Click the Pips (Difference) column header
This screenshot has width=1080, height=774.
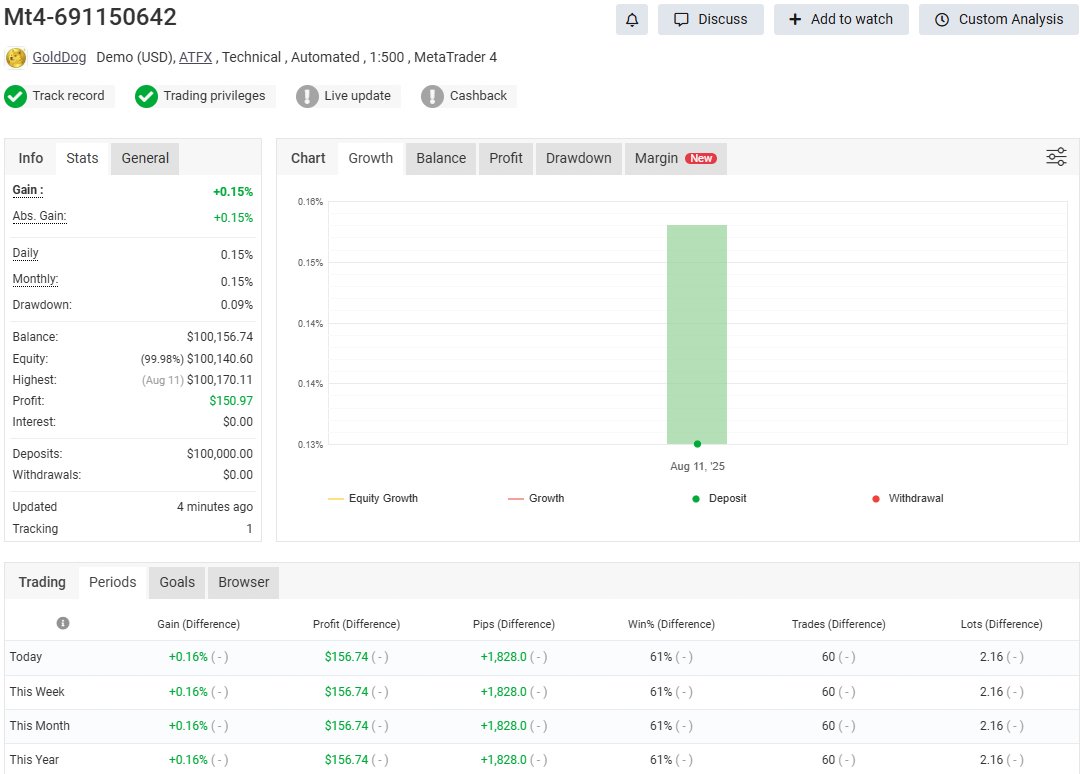pos(514,624)
